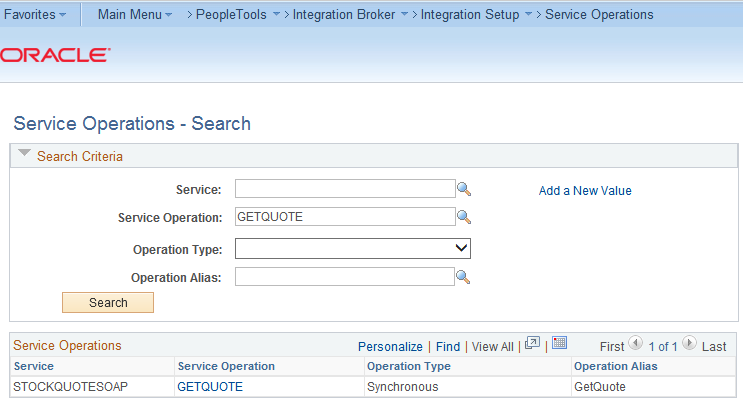Click into the Service input field
Screen dimensions: 743x403
tap(345, 189)
